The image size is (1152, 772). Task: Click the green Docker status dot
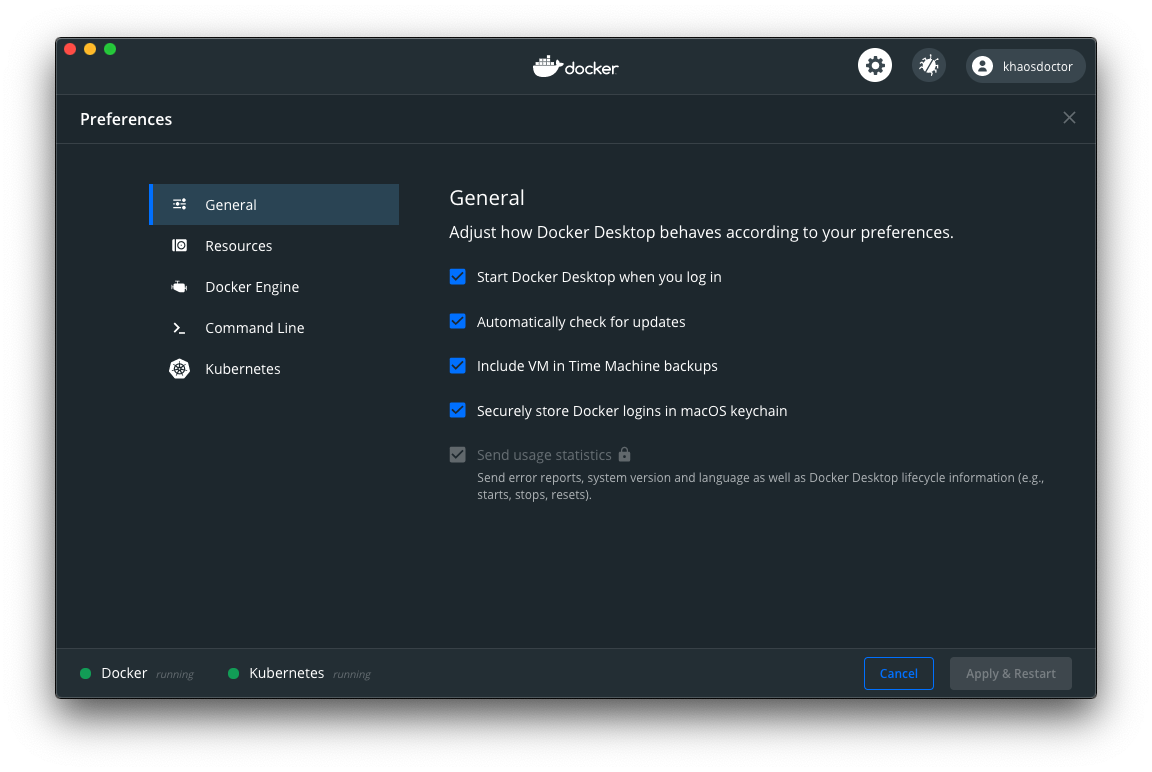85,674
